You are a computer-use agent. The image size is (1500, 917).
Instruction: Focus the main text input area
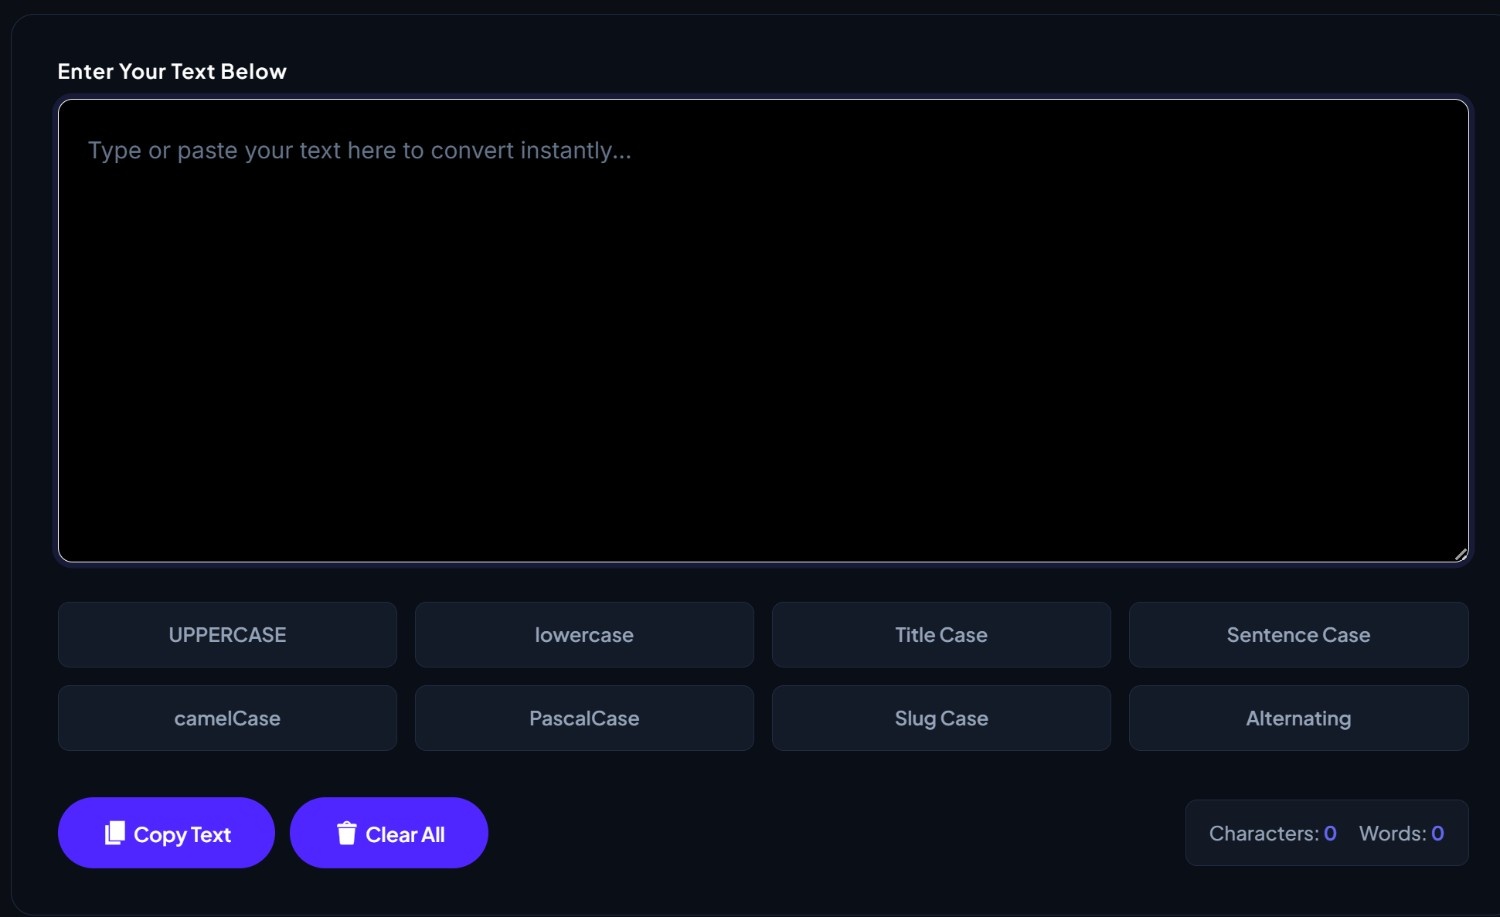click(x=763, y=330)
